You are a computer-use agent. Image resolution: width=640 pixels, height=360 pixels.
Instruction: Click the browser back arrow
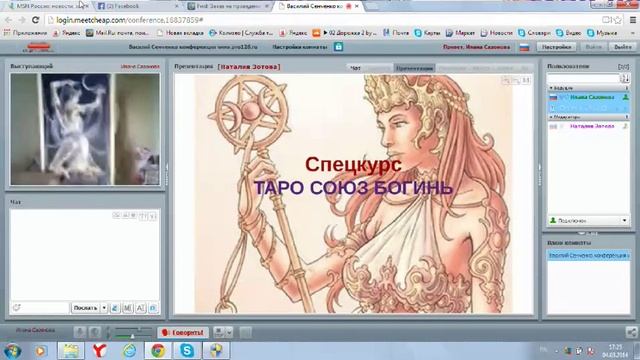pos(8,20)
